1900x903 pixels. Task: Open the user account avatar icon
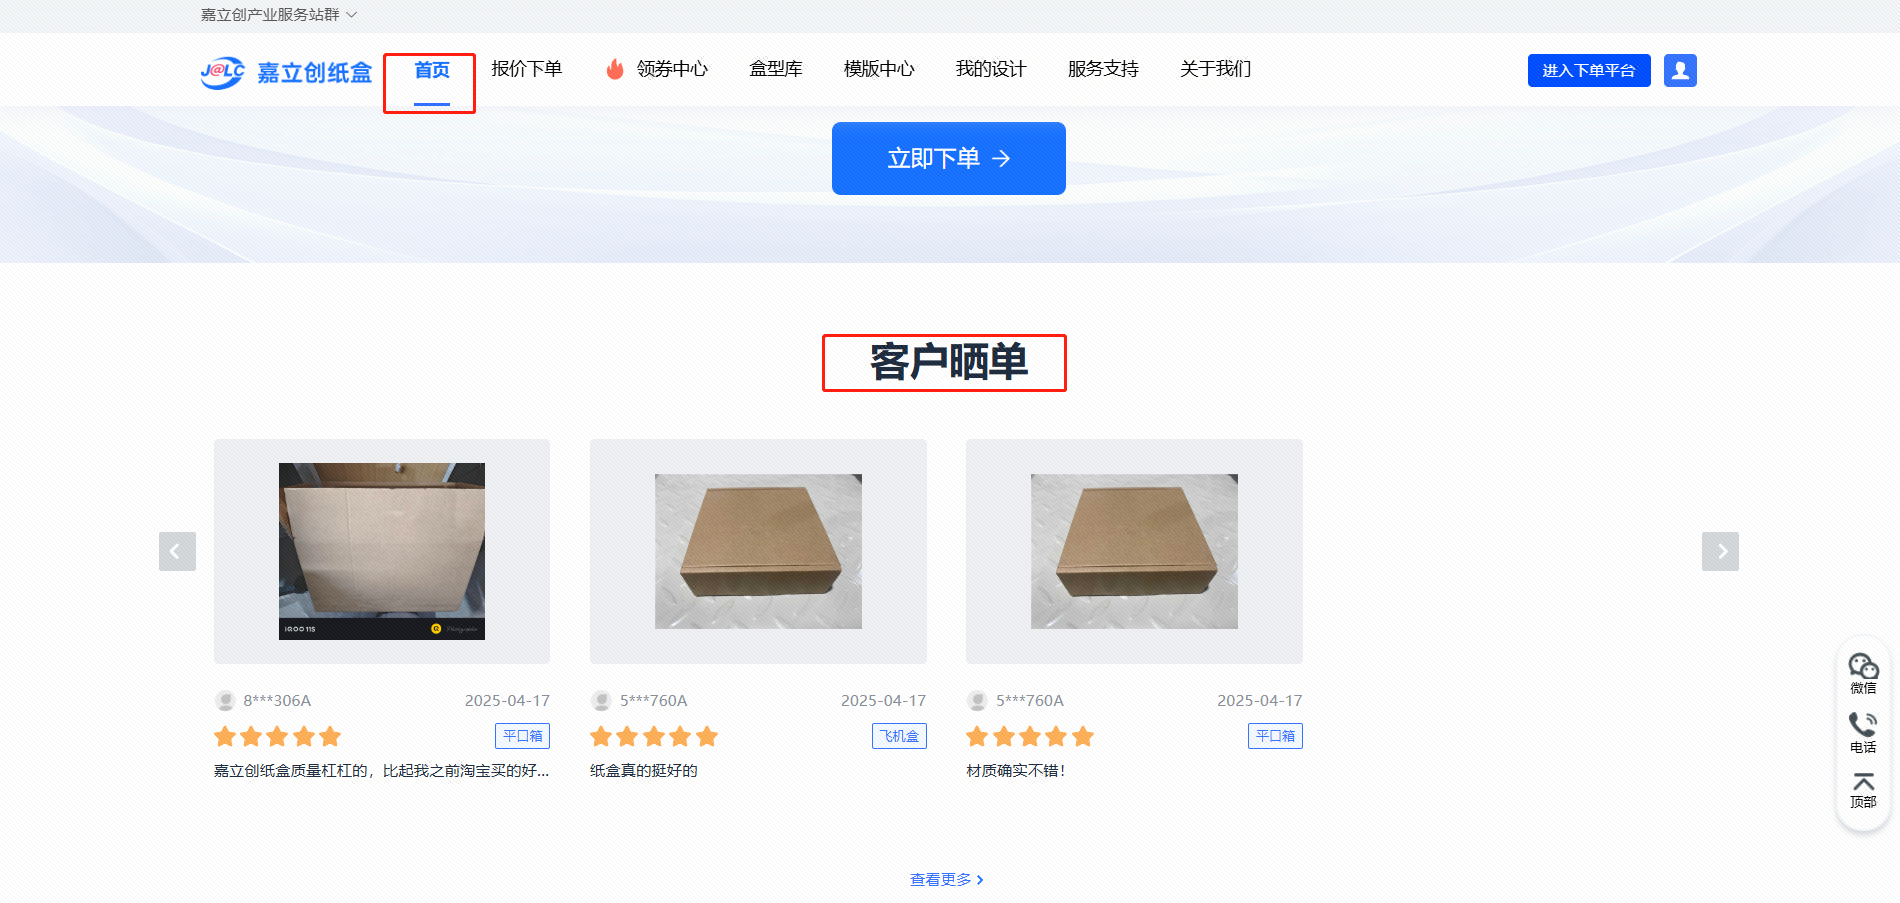pos(1680,70)
